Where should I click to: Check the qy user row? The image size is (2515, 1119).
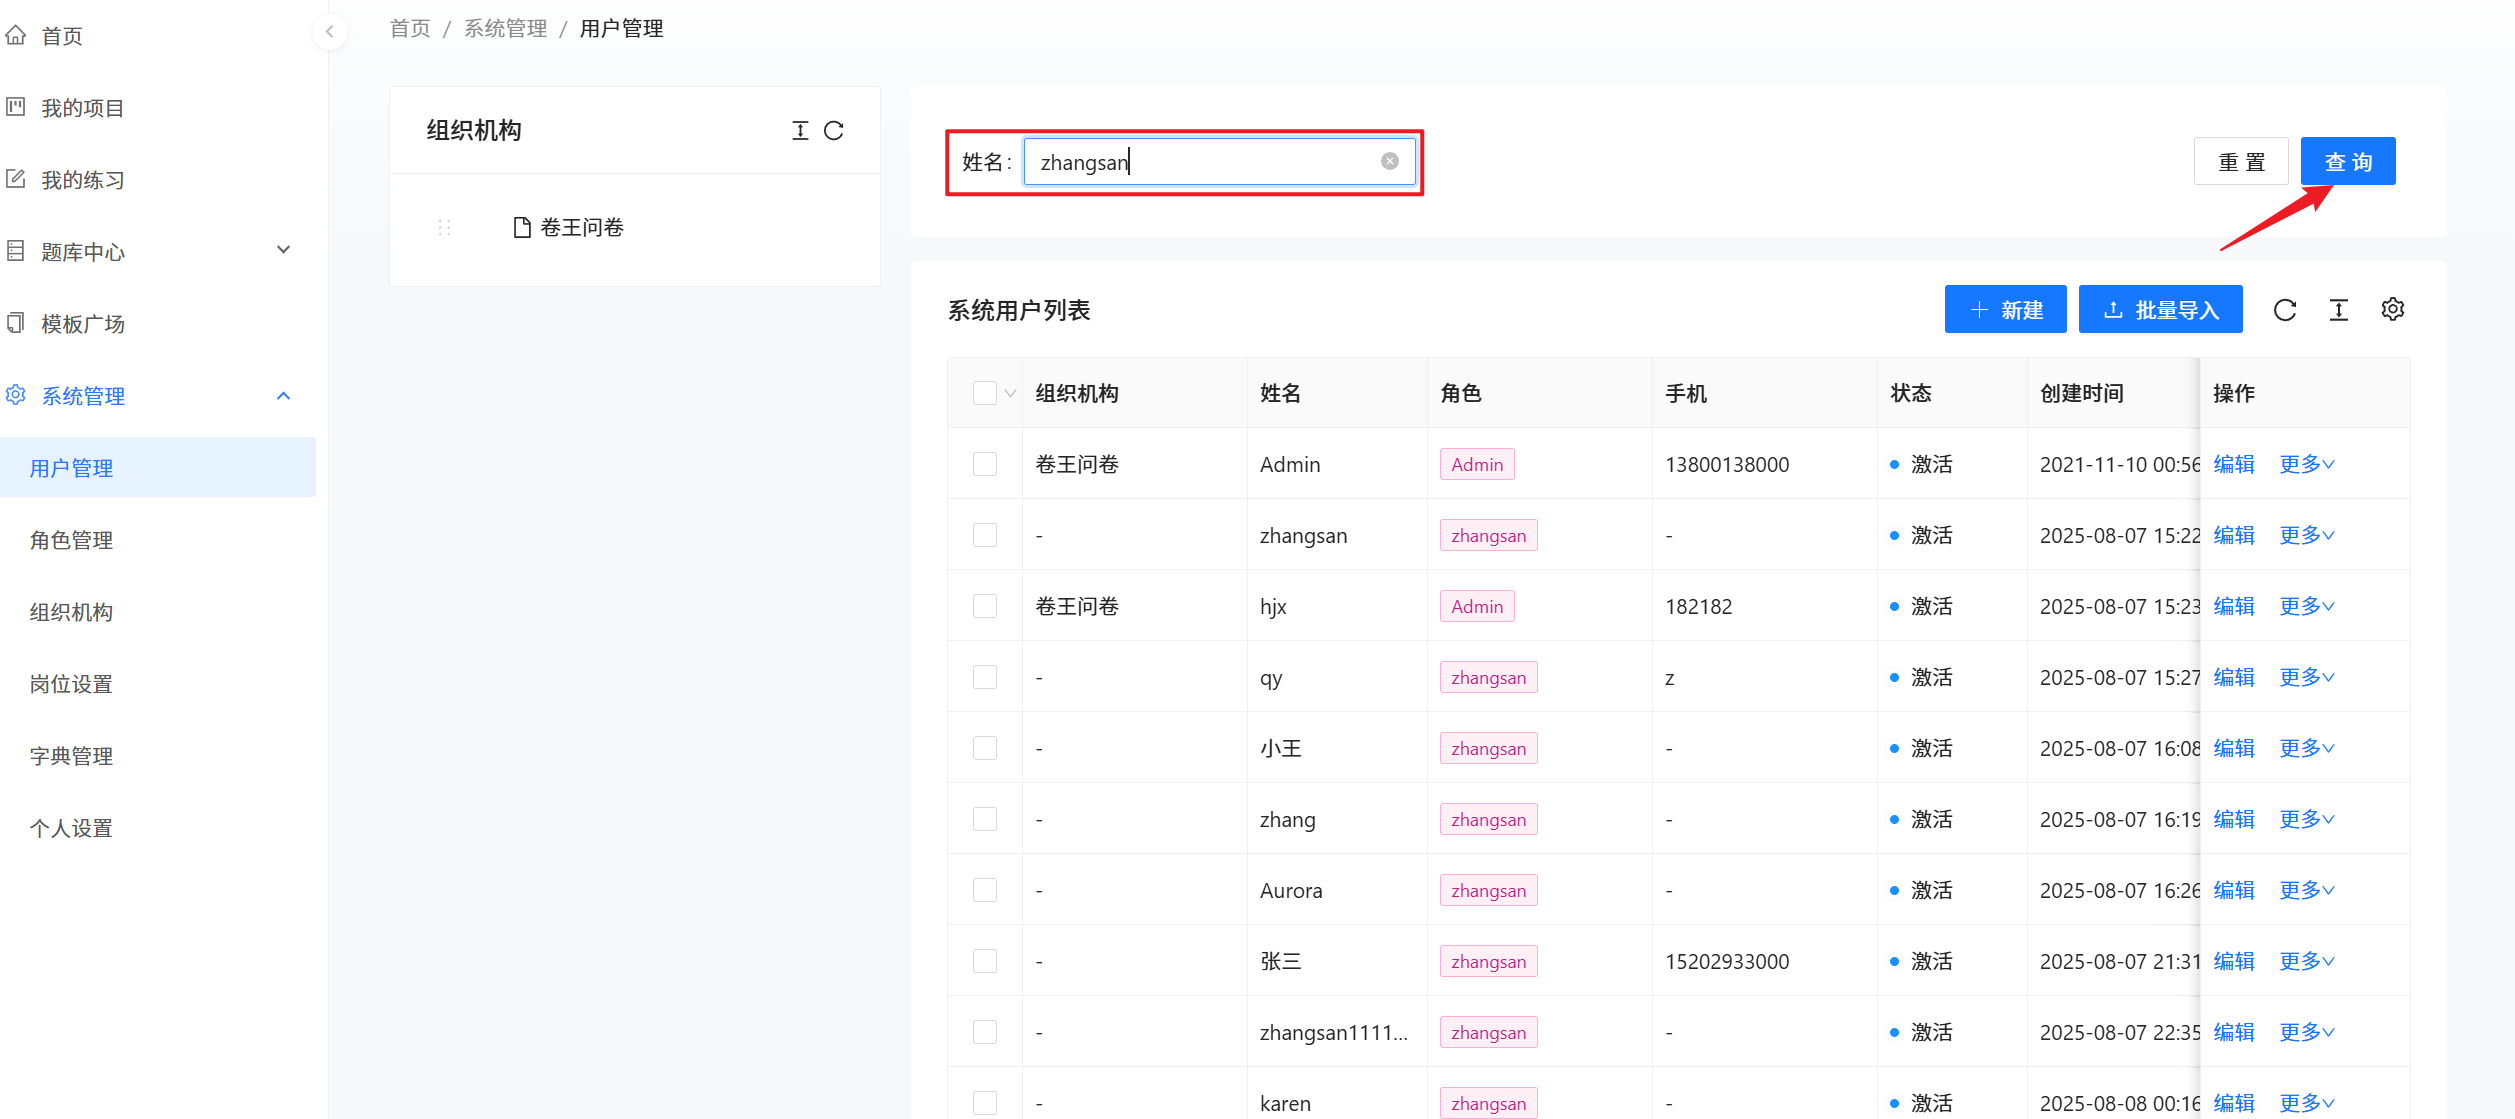coord(985,677)
